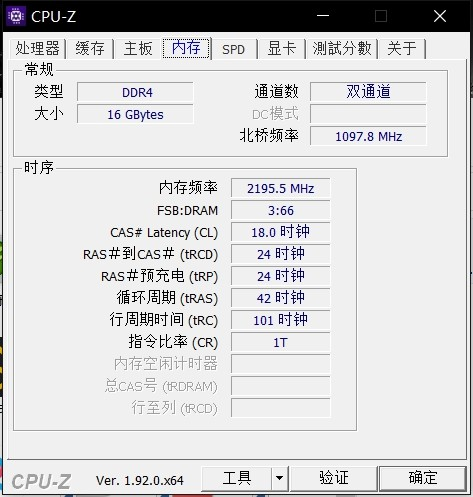
Task: Click the CAS# Latency (CL) label
Action: point(164,233)
